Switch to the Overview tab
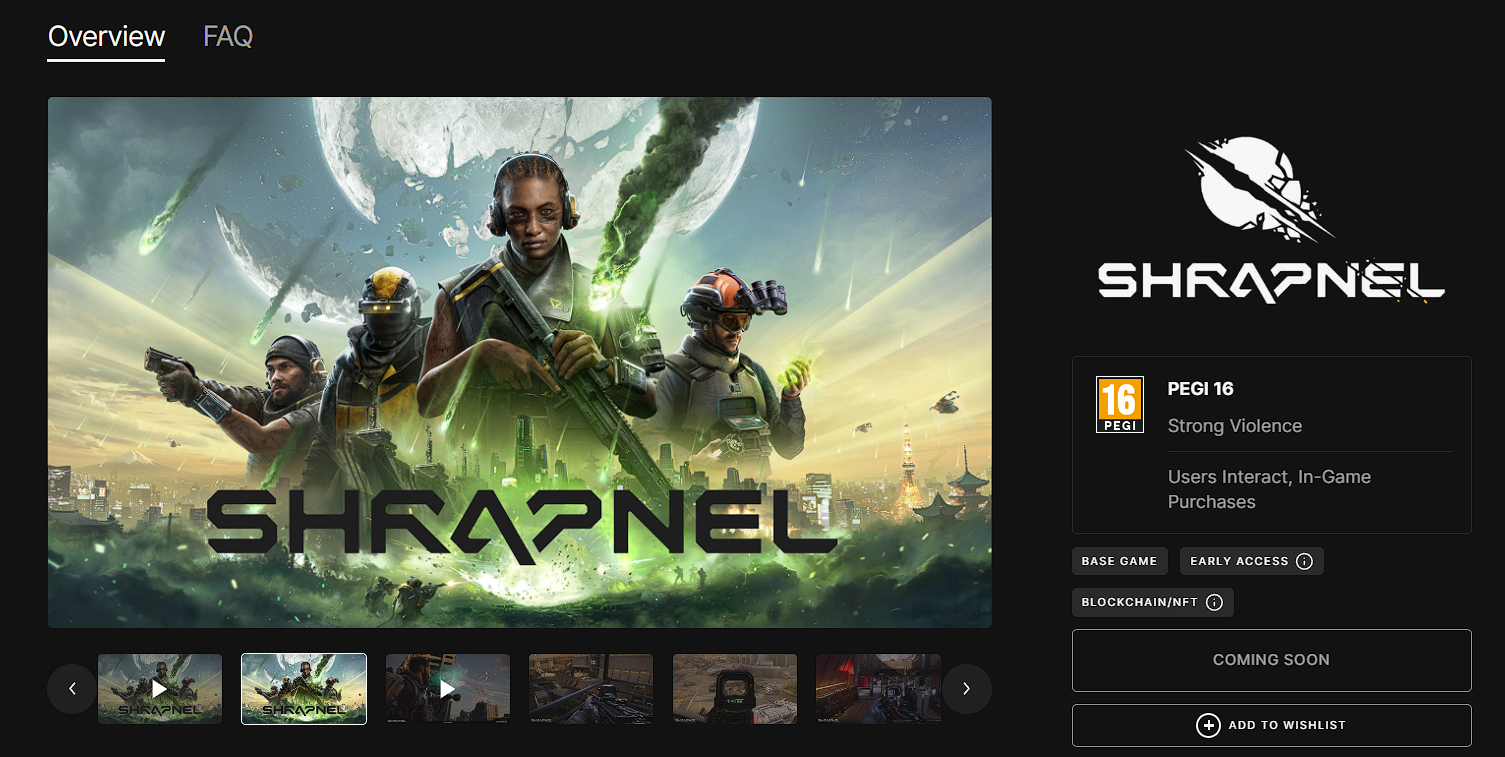This screenshot has width=1505, height=757. tap(106, 37)
